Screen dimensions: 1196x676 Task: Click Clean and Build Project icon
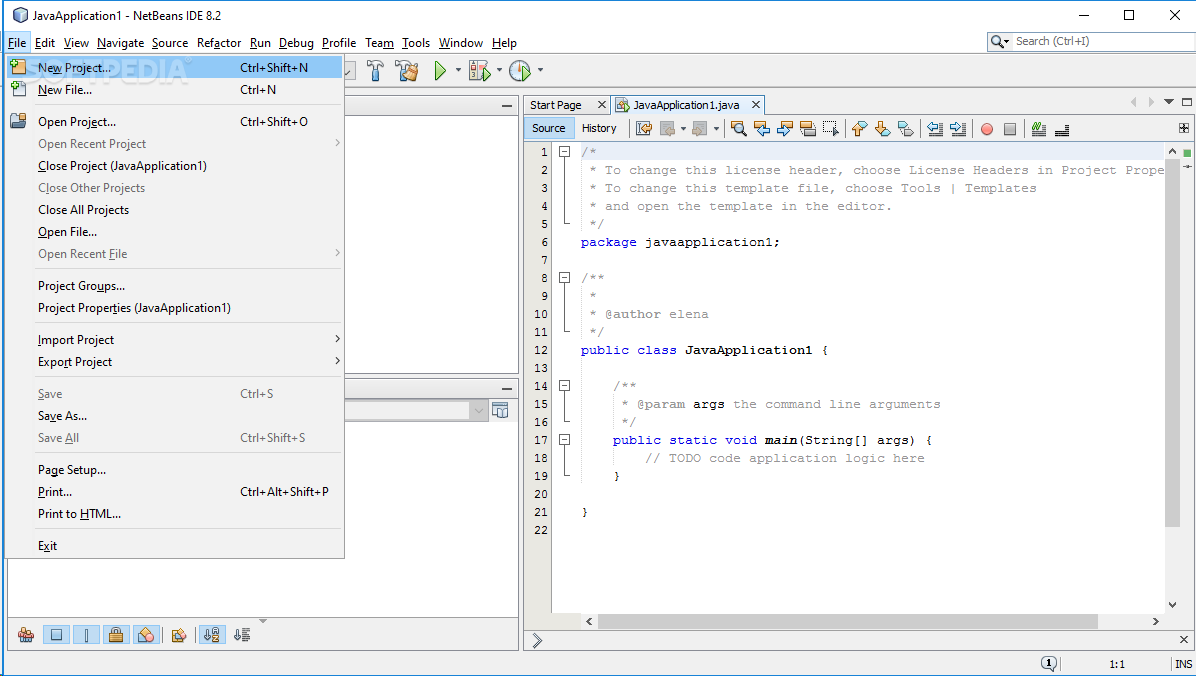[407, 70]
